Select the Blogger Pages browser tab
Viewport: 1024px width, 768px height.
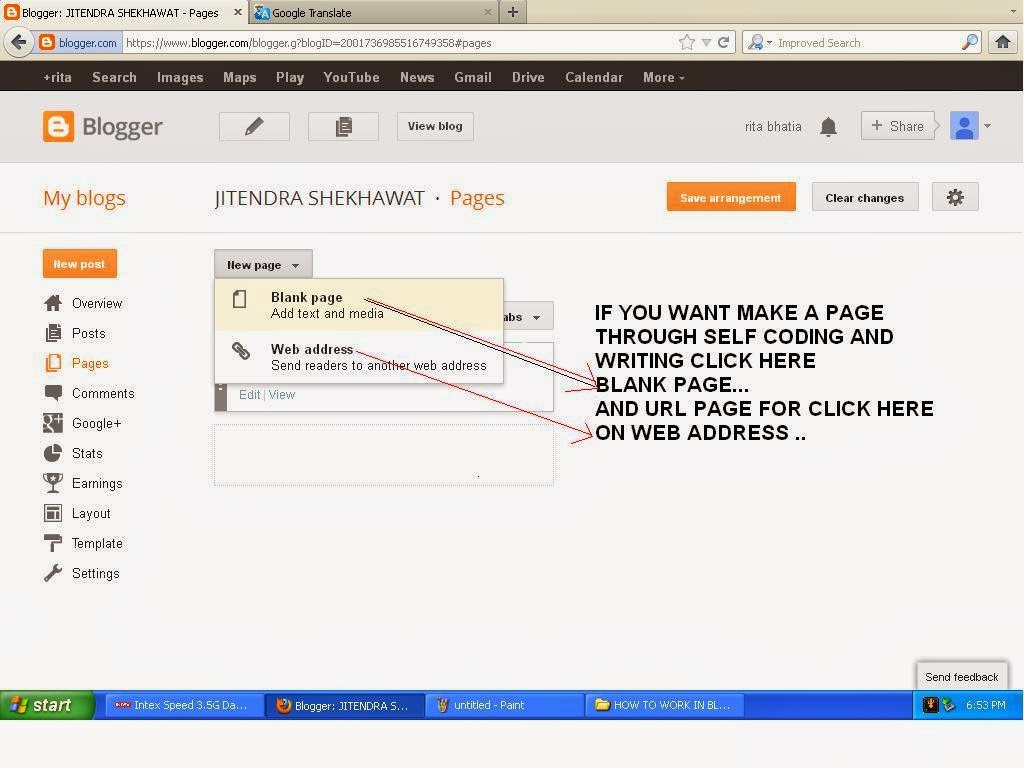click(x=123, y=12)
